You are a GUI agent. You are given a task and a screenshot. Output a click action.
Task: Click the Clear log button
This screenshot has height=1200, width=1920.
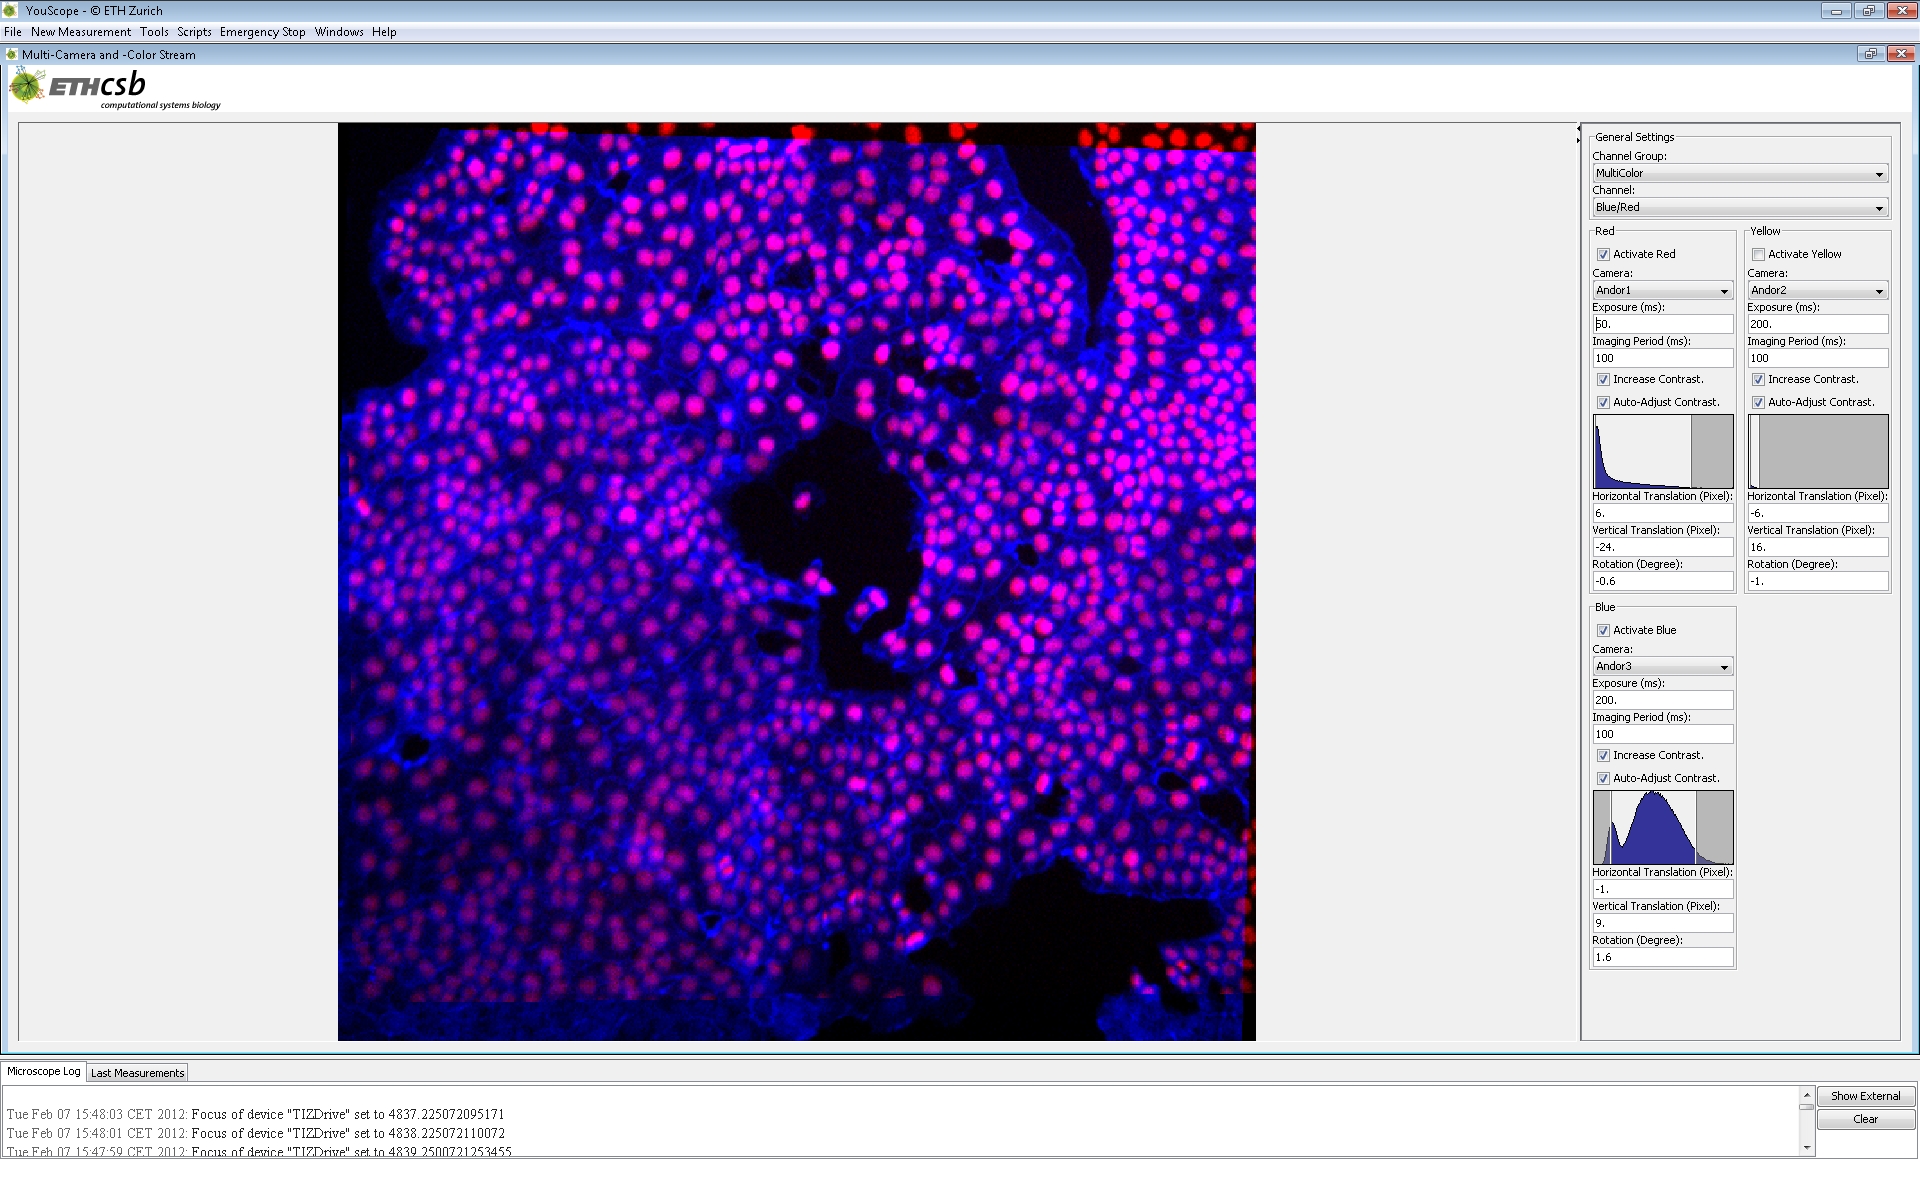tap(1865, 1119)
